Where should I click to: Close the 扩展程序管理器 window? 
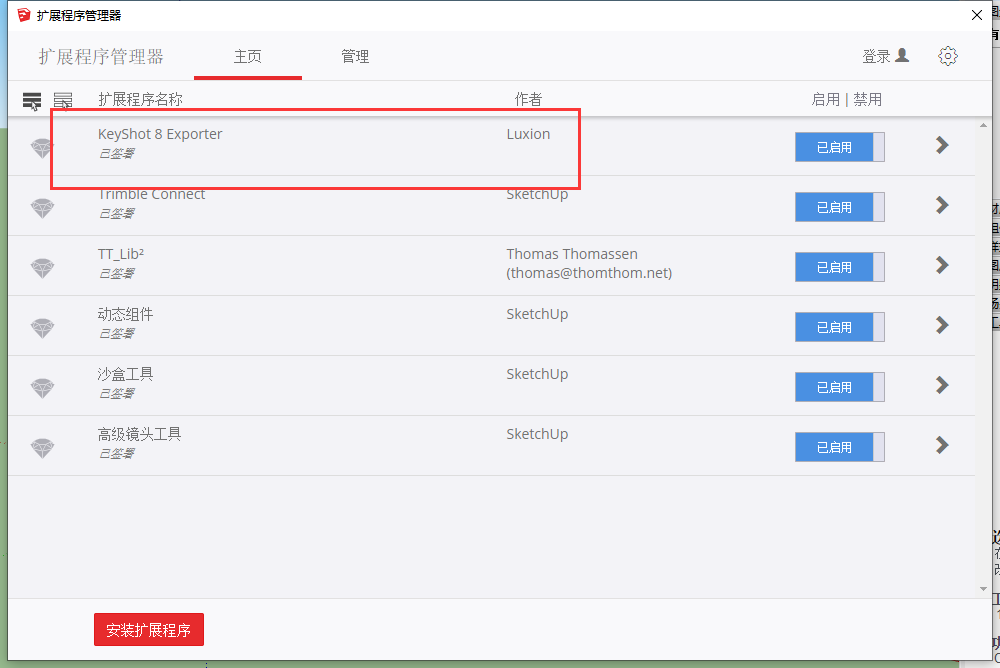pos(976,15)
